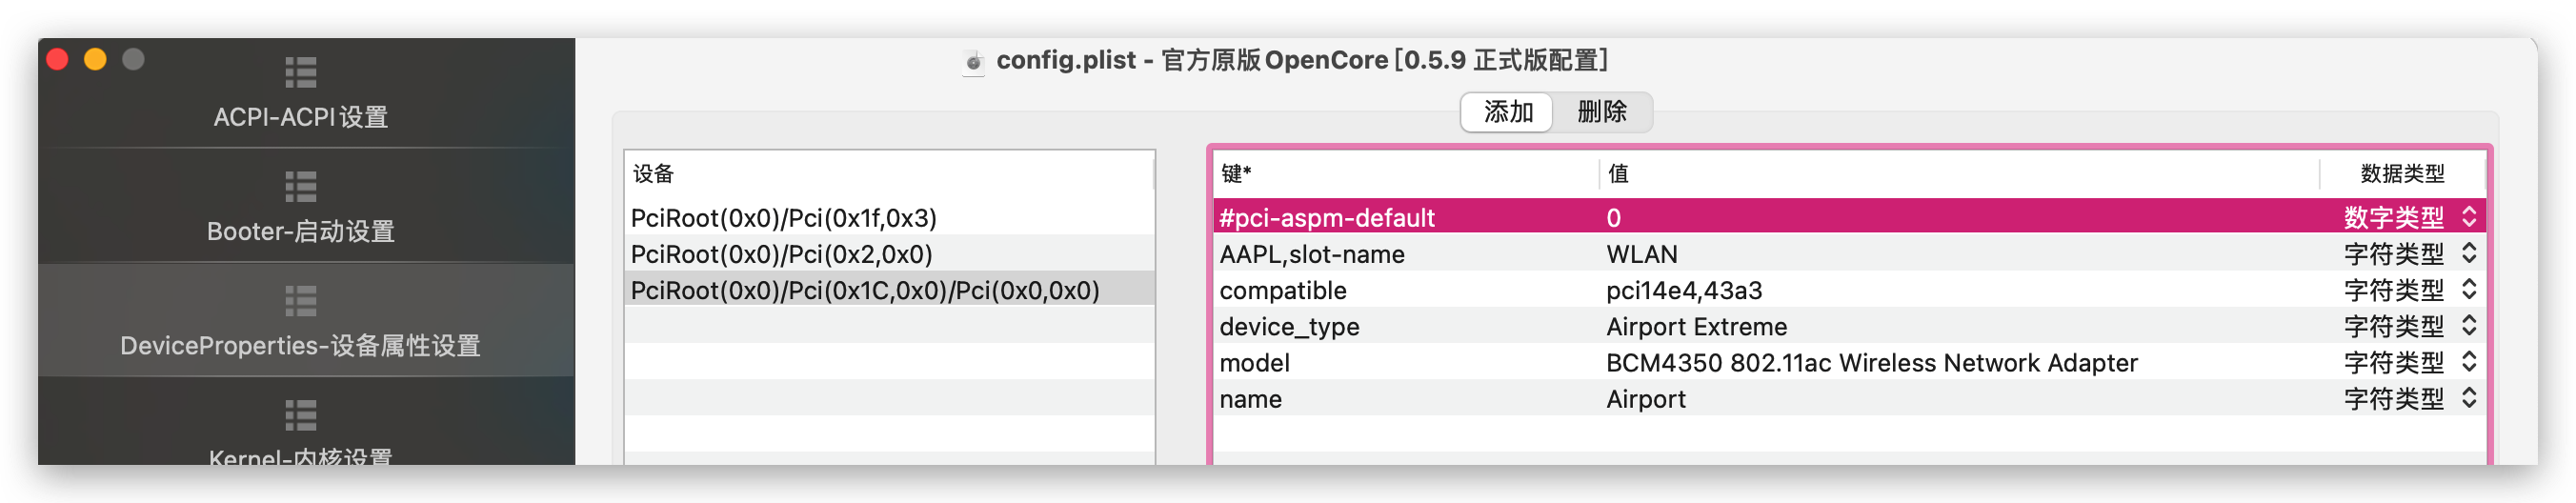Select device PciRoot(0x0)/Pci(0x2,0x0)
The width and height of the screenshot is (2576, 503).
tap(889, 254)
